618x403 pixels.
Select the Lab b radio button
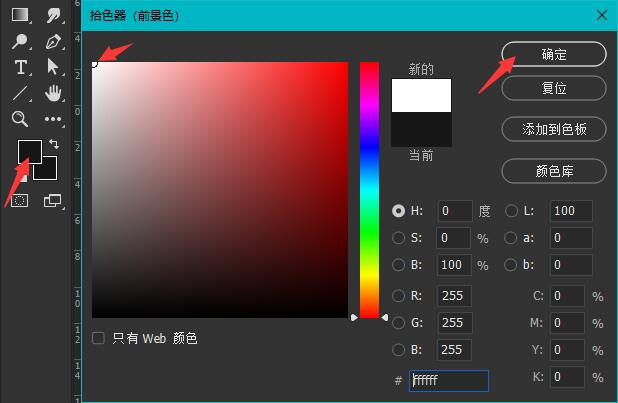[510, 265]
